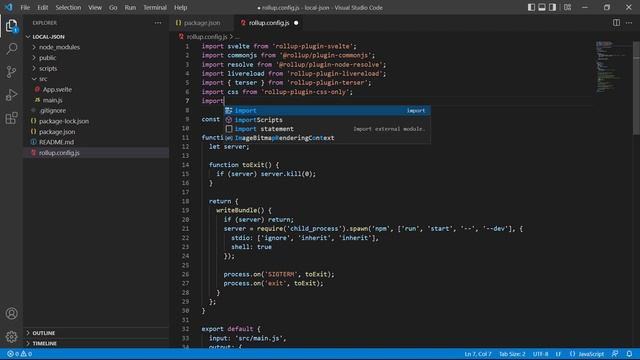Screen dimensions: 640x360
Task: Open Explorer Views and More Actions ellipsis
Action: pyautogui.click(x=158, y=23)
